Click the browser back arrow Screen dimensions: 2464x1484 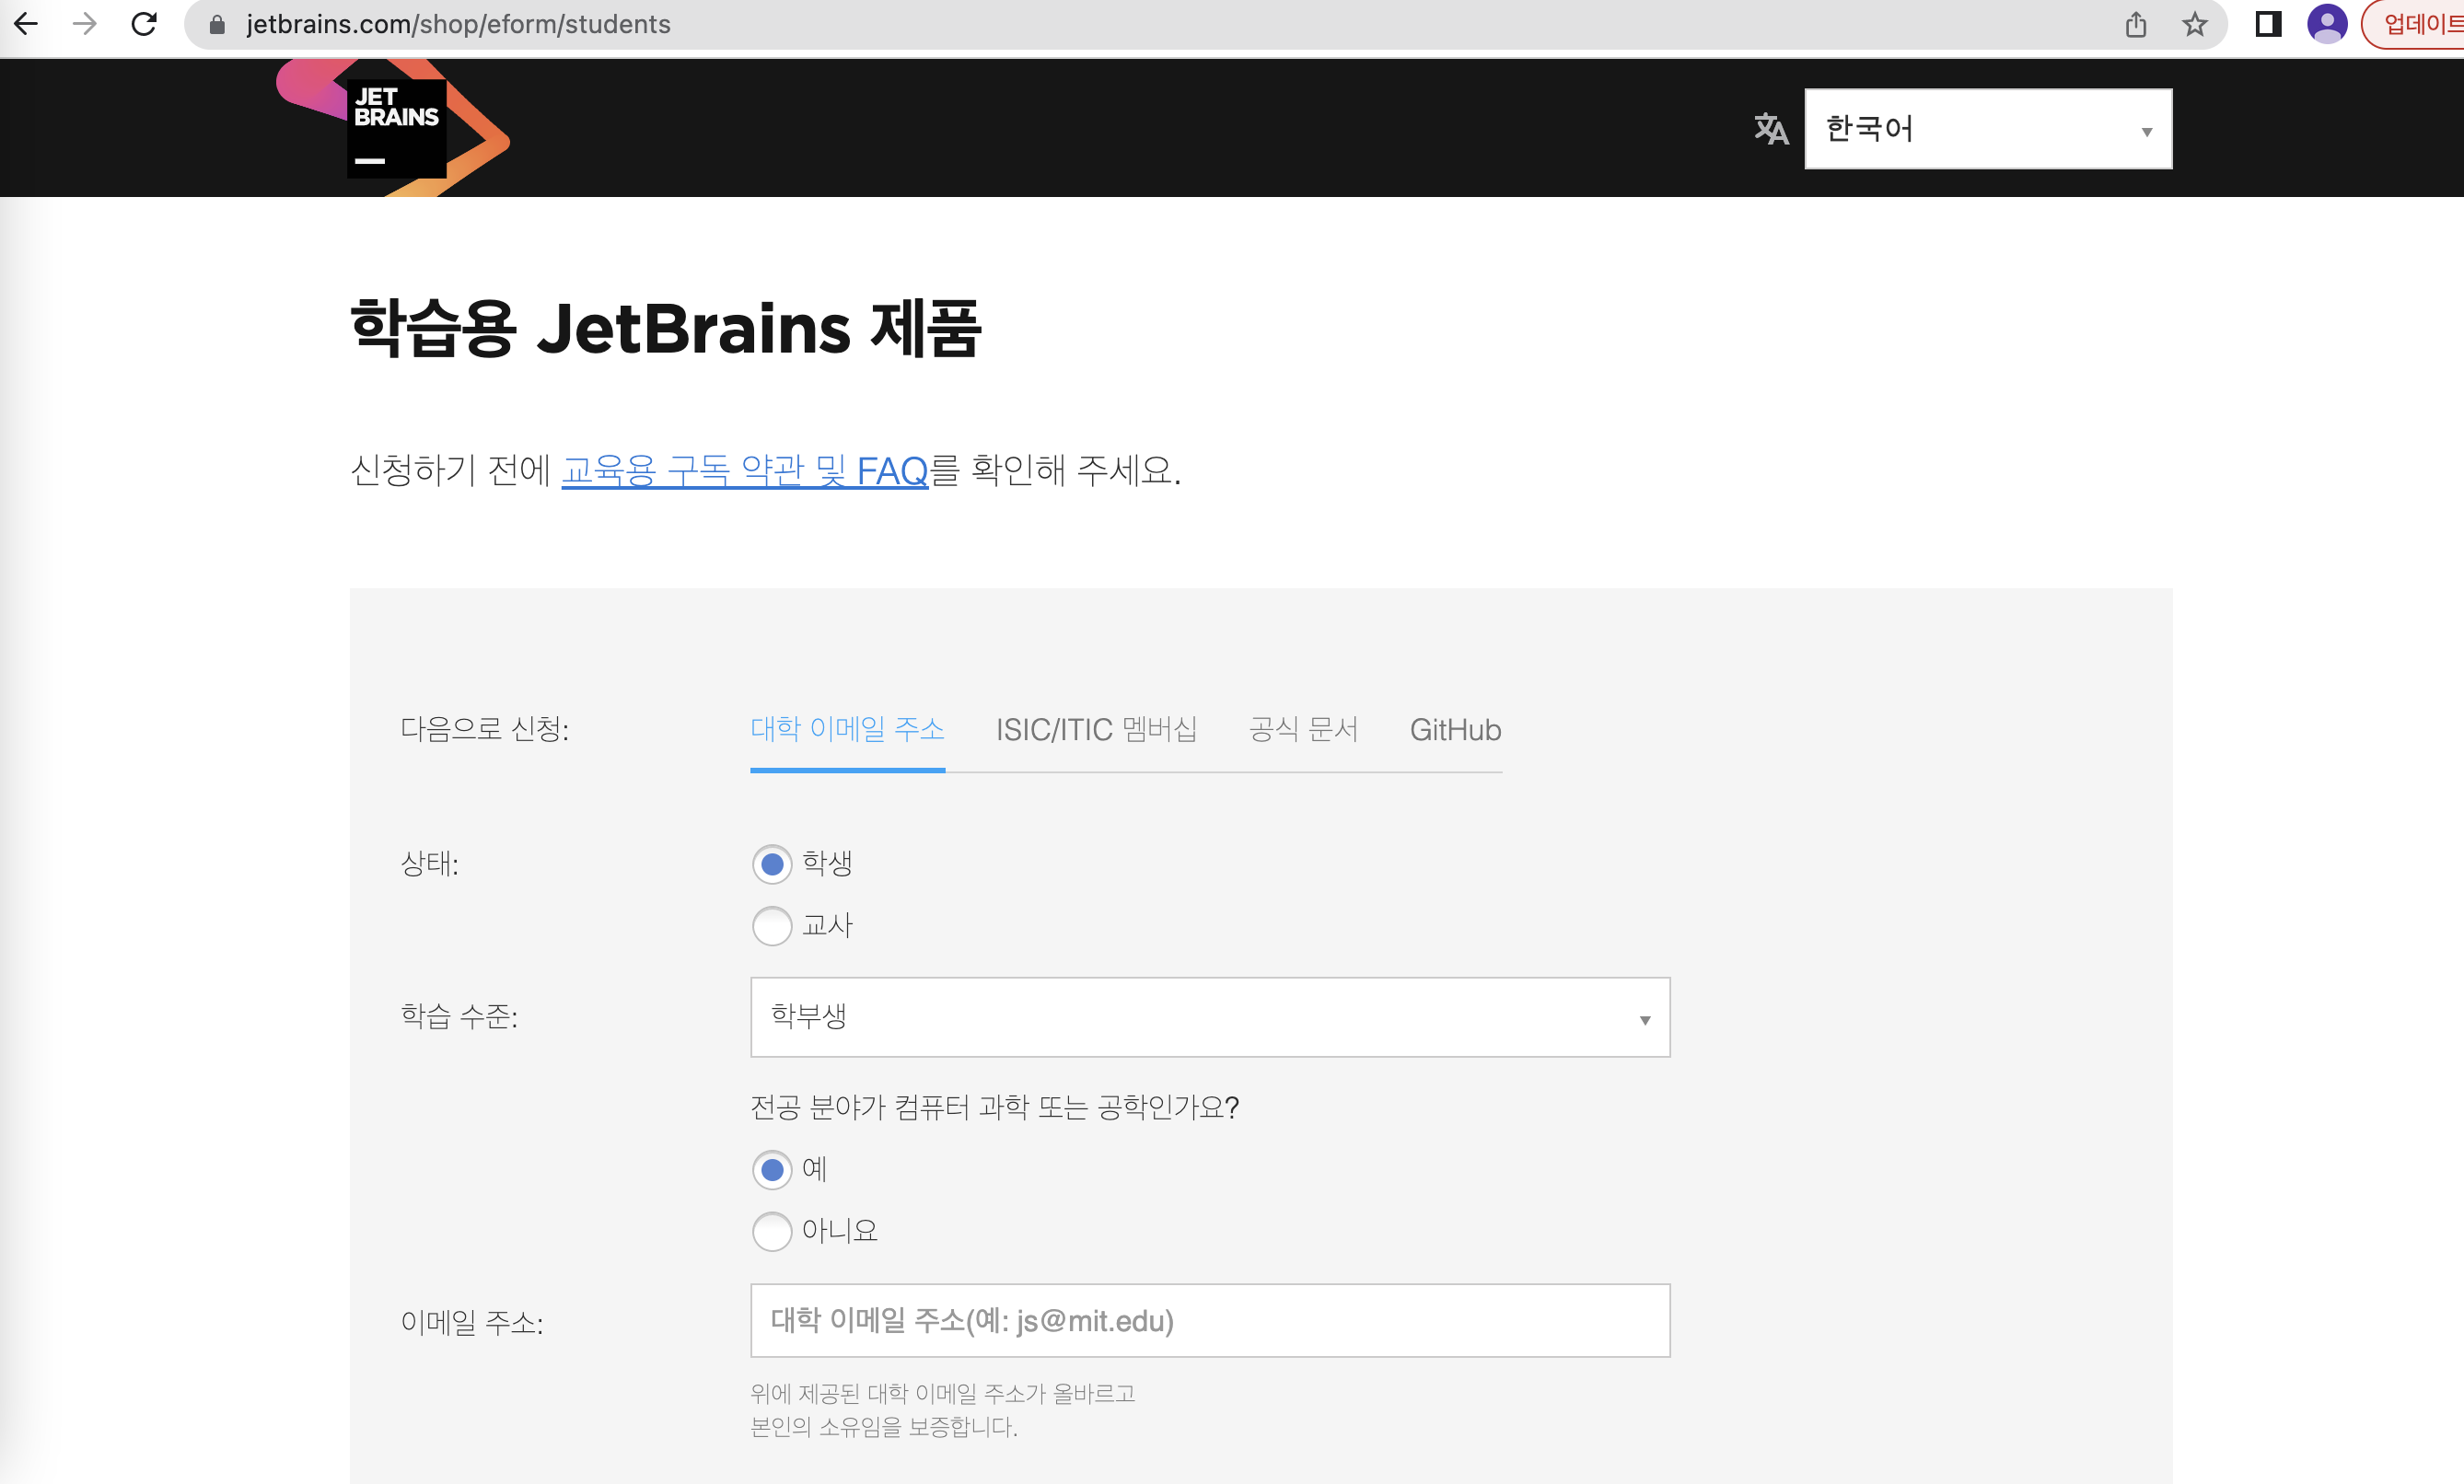(x=27, y=24)
